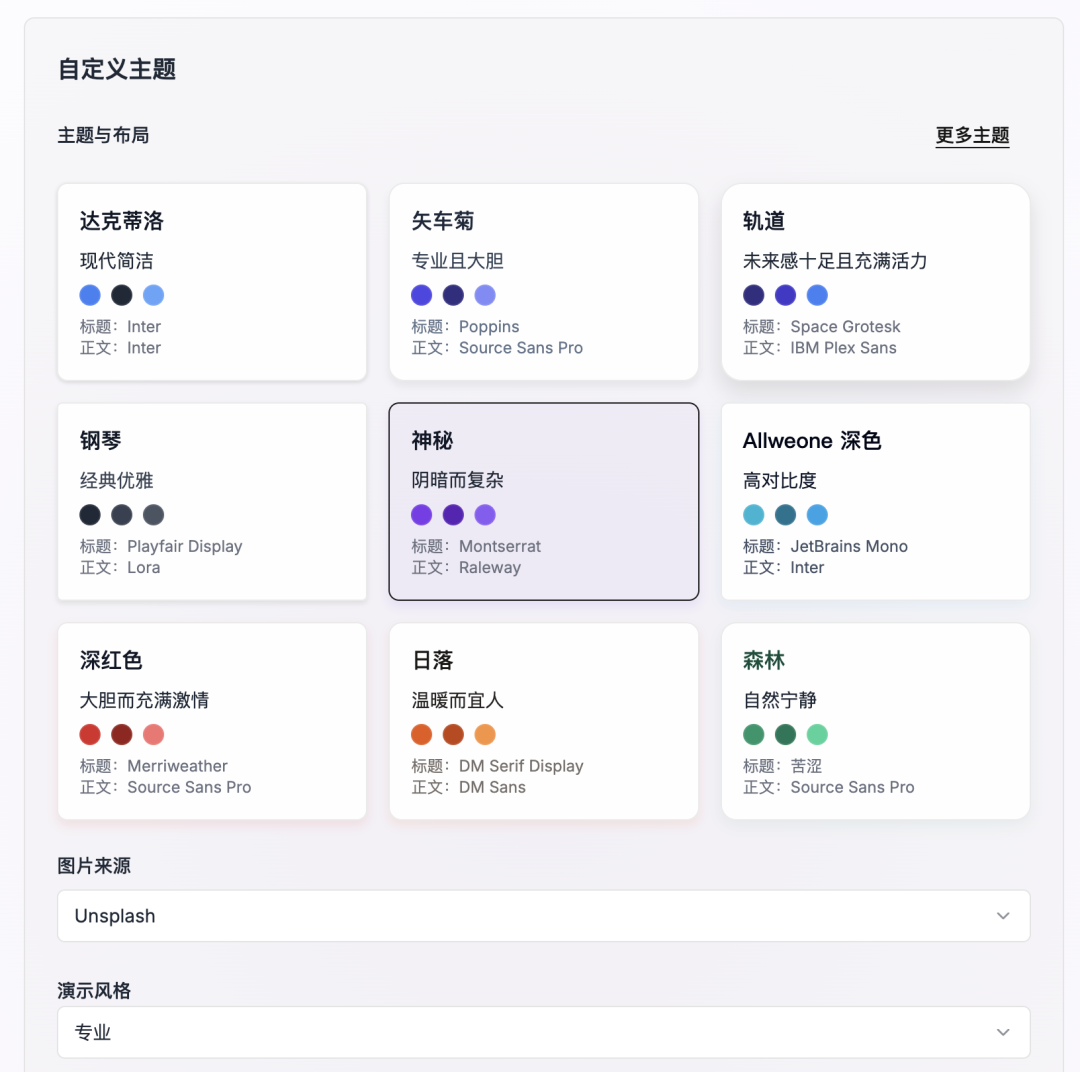Open the 演示风格 专业 dropdown
Image resolution: width=1080 pixels, height=1072 pixels.
point(544,1031)
